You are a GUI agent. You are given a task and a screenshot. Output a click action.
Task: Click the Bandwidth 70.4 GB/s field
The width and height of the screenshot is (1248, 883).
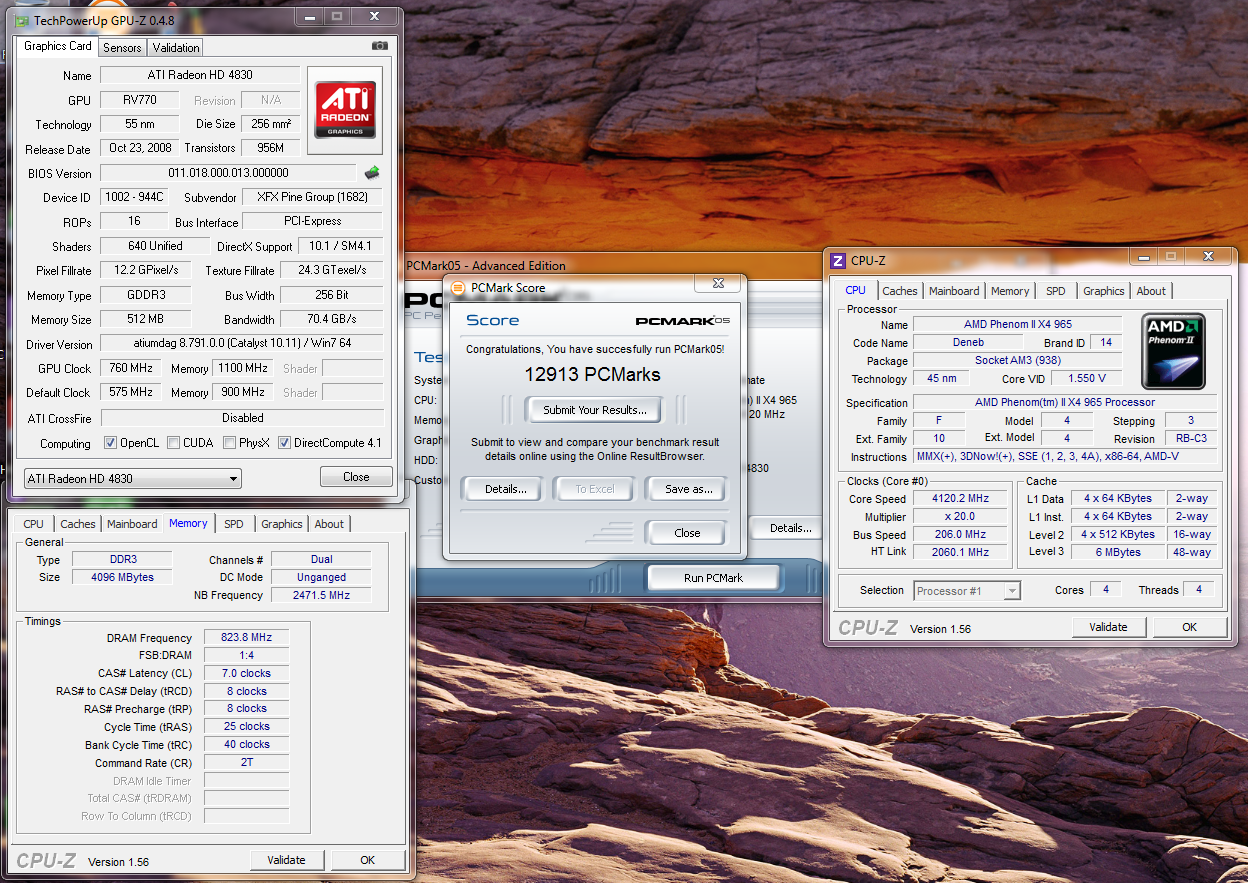tap(331, 320)
